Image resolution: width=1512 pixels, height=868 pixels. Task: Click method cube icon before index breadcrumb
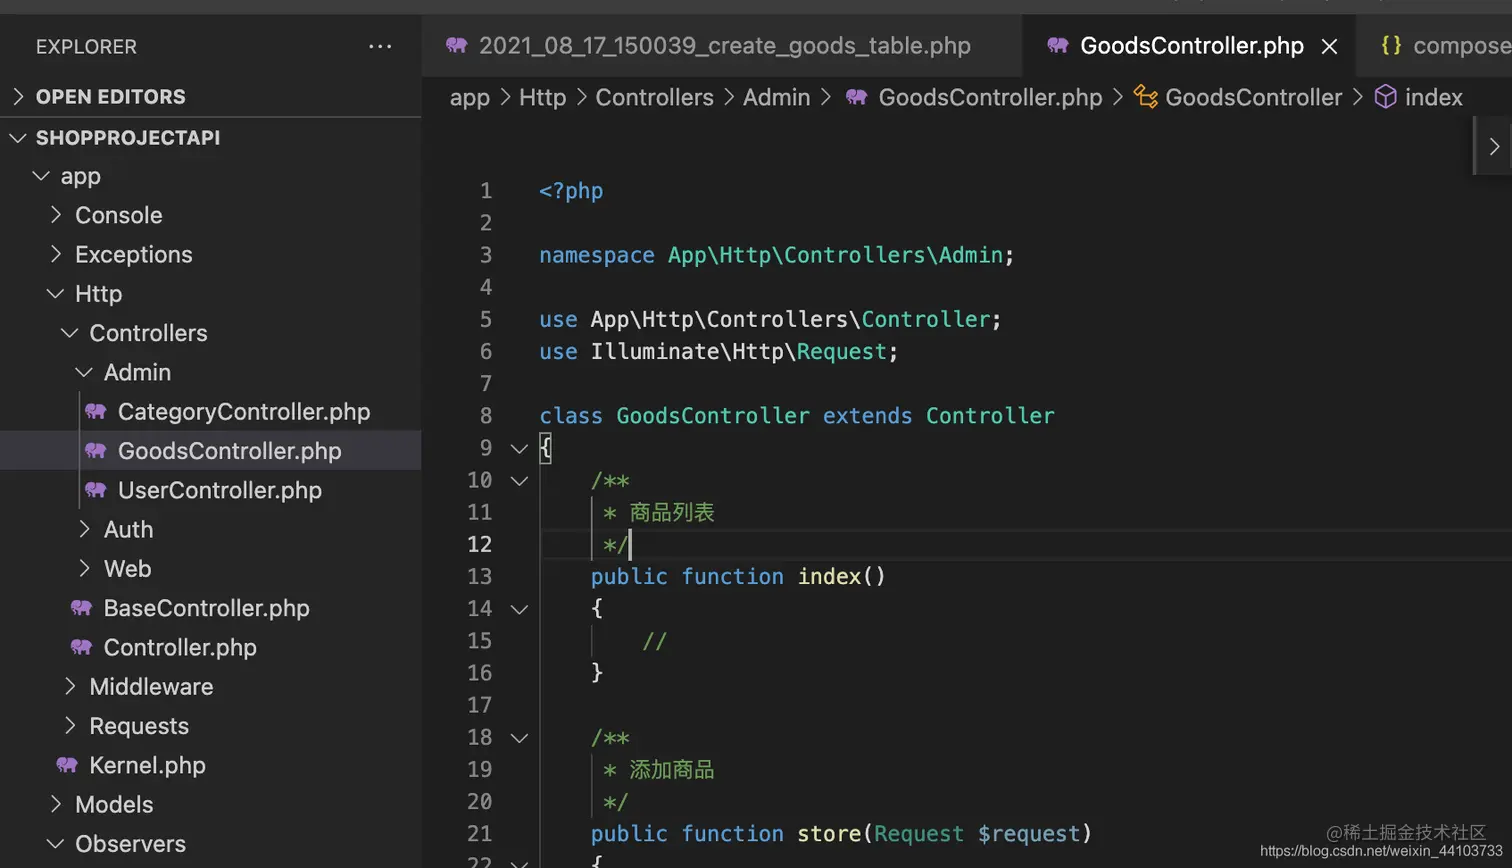(1385, 97)
